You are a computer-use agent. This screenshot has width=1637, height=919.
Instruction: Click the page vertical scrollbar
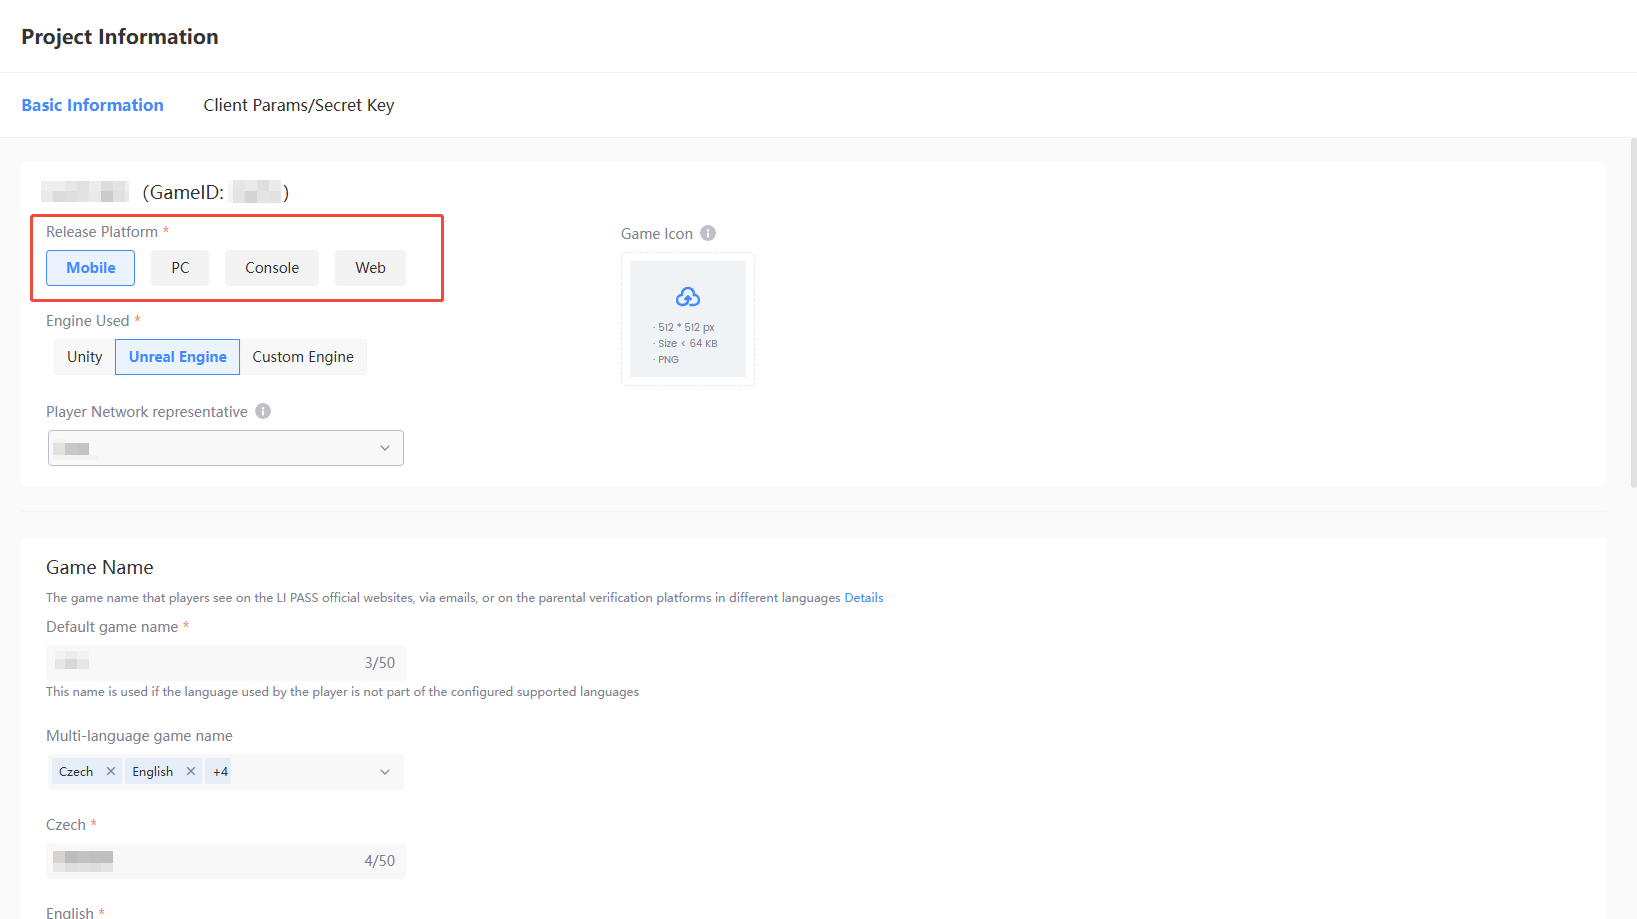point(1633,313)
